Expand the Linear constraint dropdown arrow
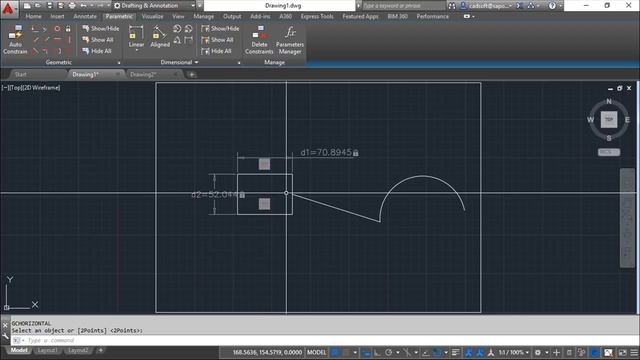 136,50
